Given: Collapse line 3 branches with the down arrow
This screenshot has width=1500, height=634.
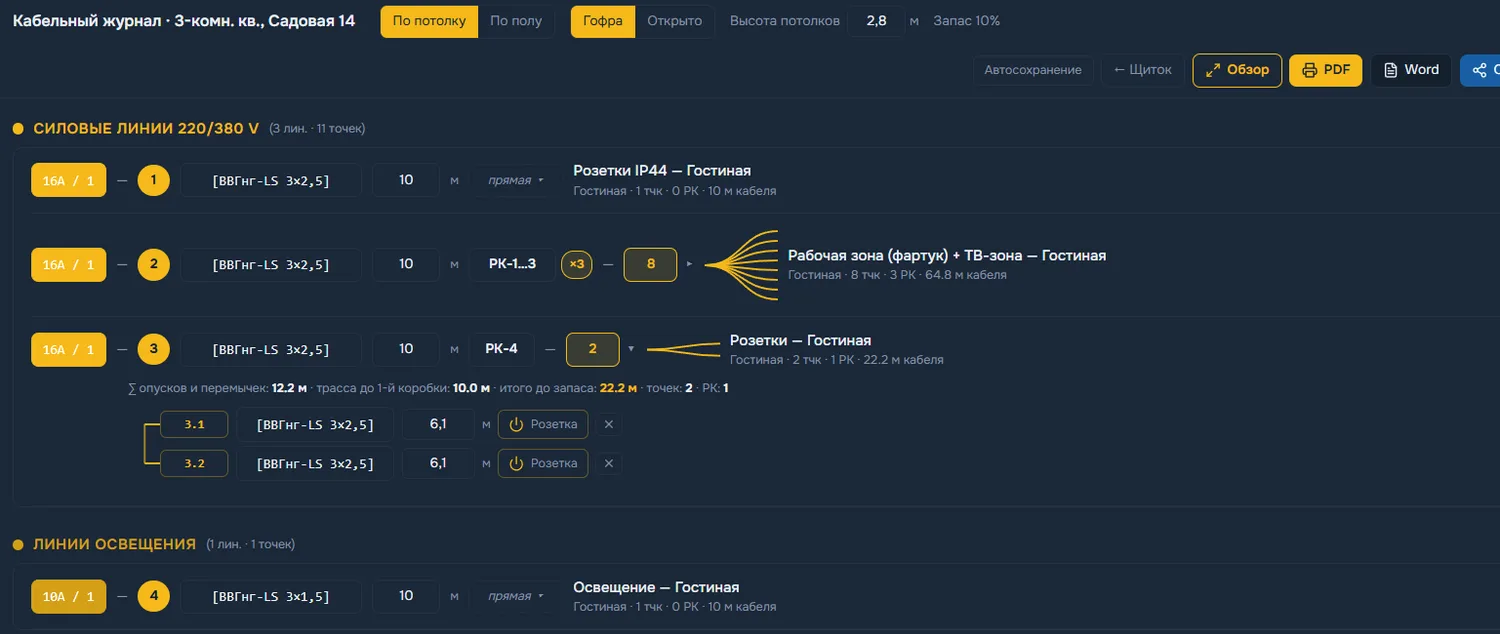Looking at the screenshot, I should pos(630,349).
